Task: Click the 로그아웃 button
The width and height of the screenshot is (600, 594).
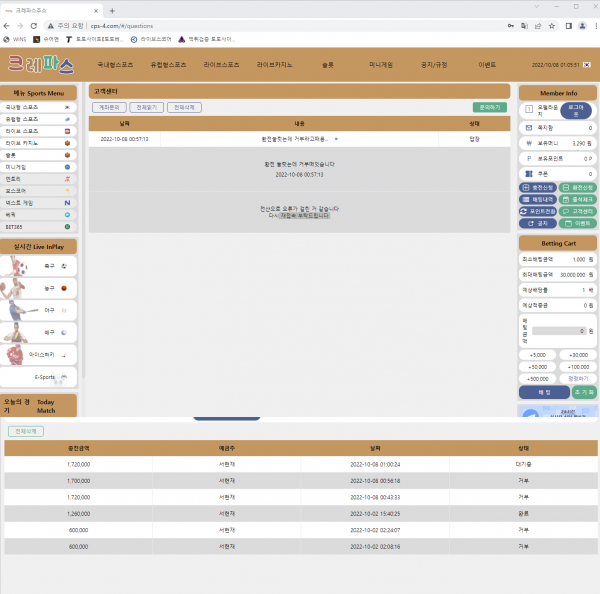Action: [x=576, y=110]
